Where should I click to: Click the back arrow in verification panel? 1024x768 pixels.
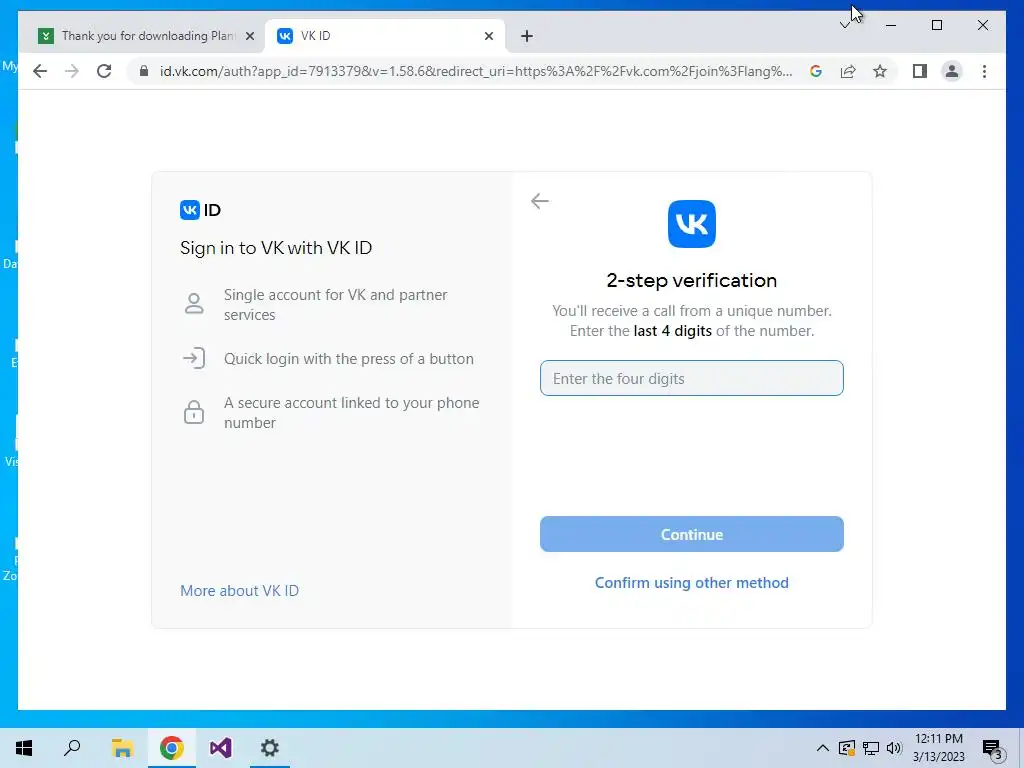pos(539,201)
